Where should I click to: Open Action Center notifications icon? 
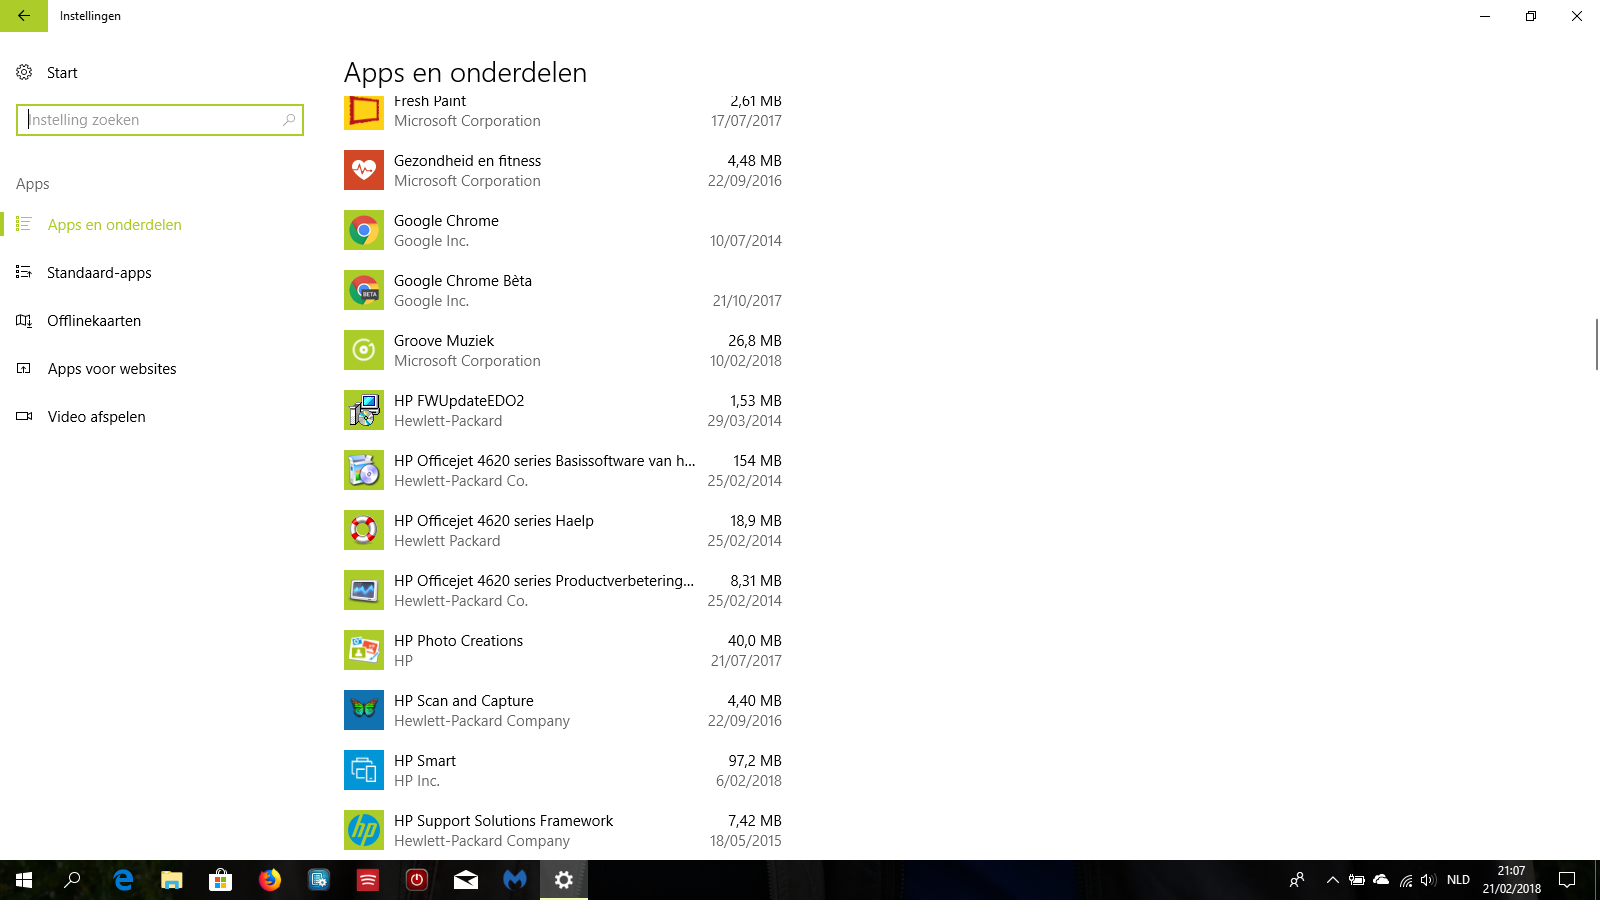[x=1567, y=880]
